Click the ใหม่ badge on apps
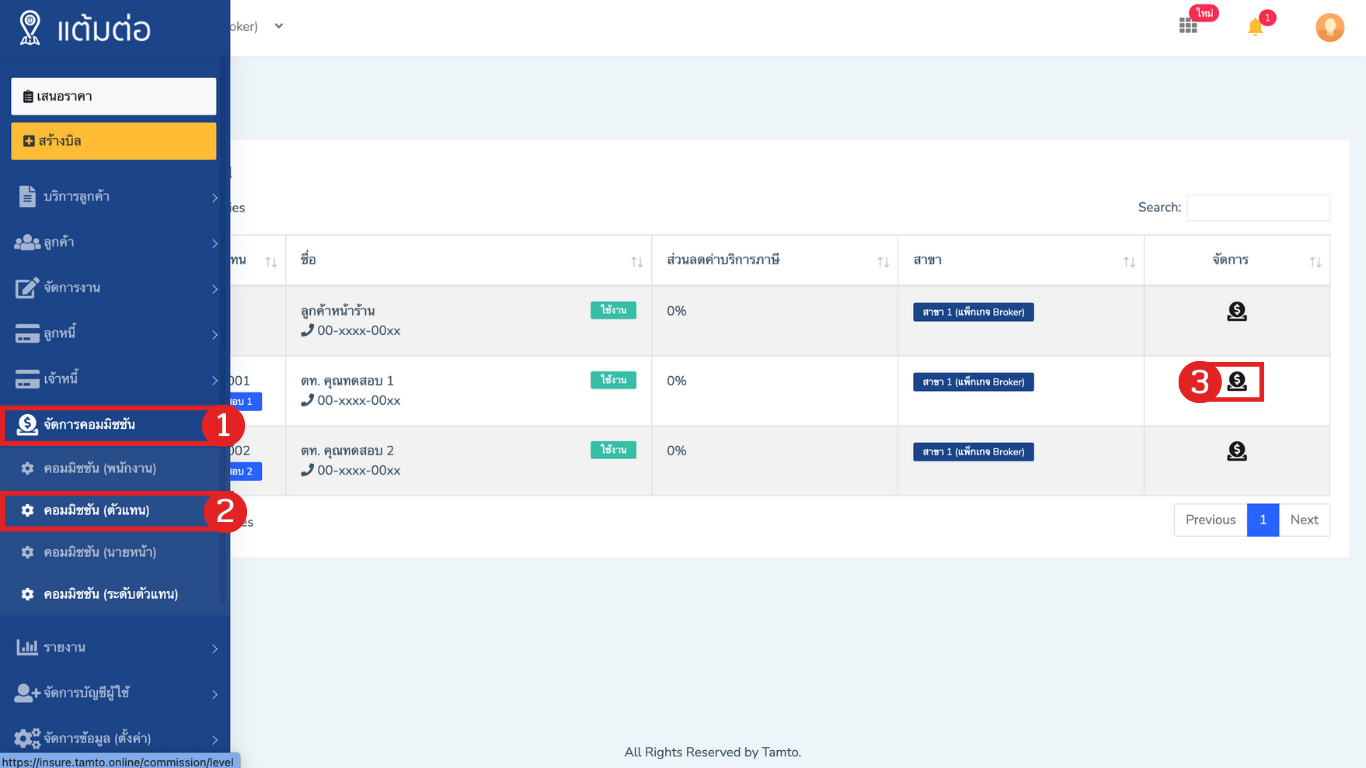The width and height of the screenshot is (1366, 768). click(x=1204, y=13)
